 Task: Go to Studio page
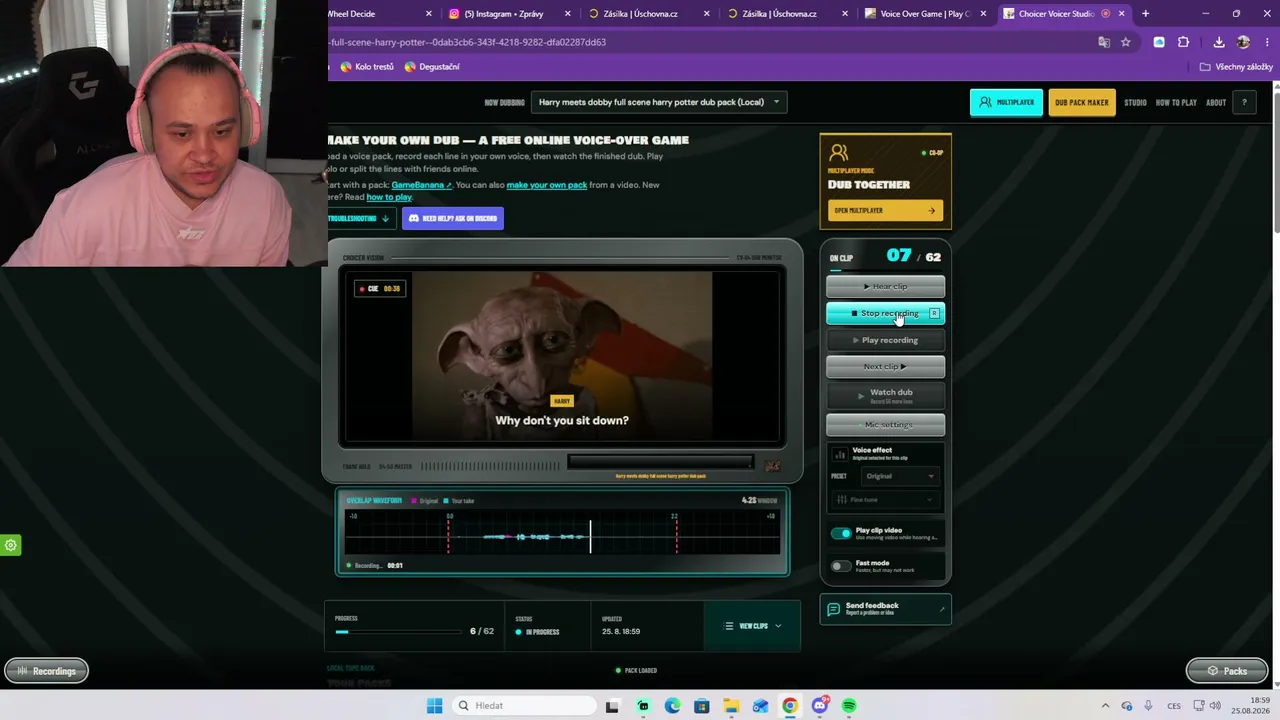coord(1135,103)
